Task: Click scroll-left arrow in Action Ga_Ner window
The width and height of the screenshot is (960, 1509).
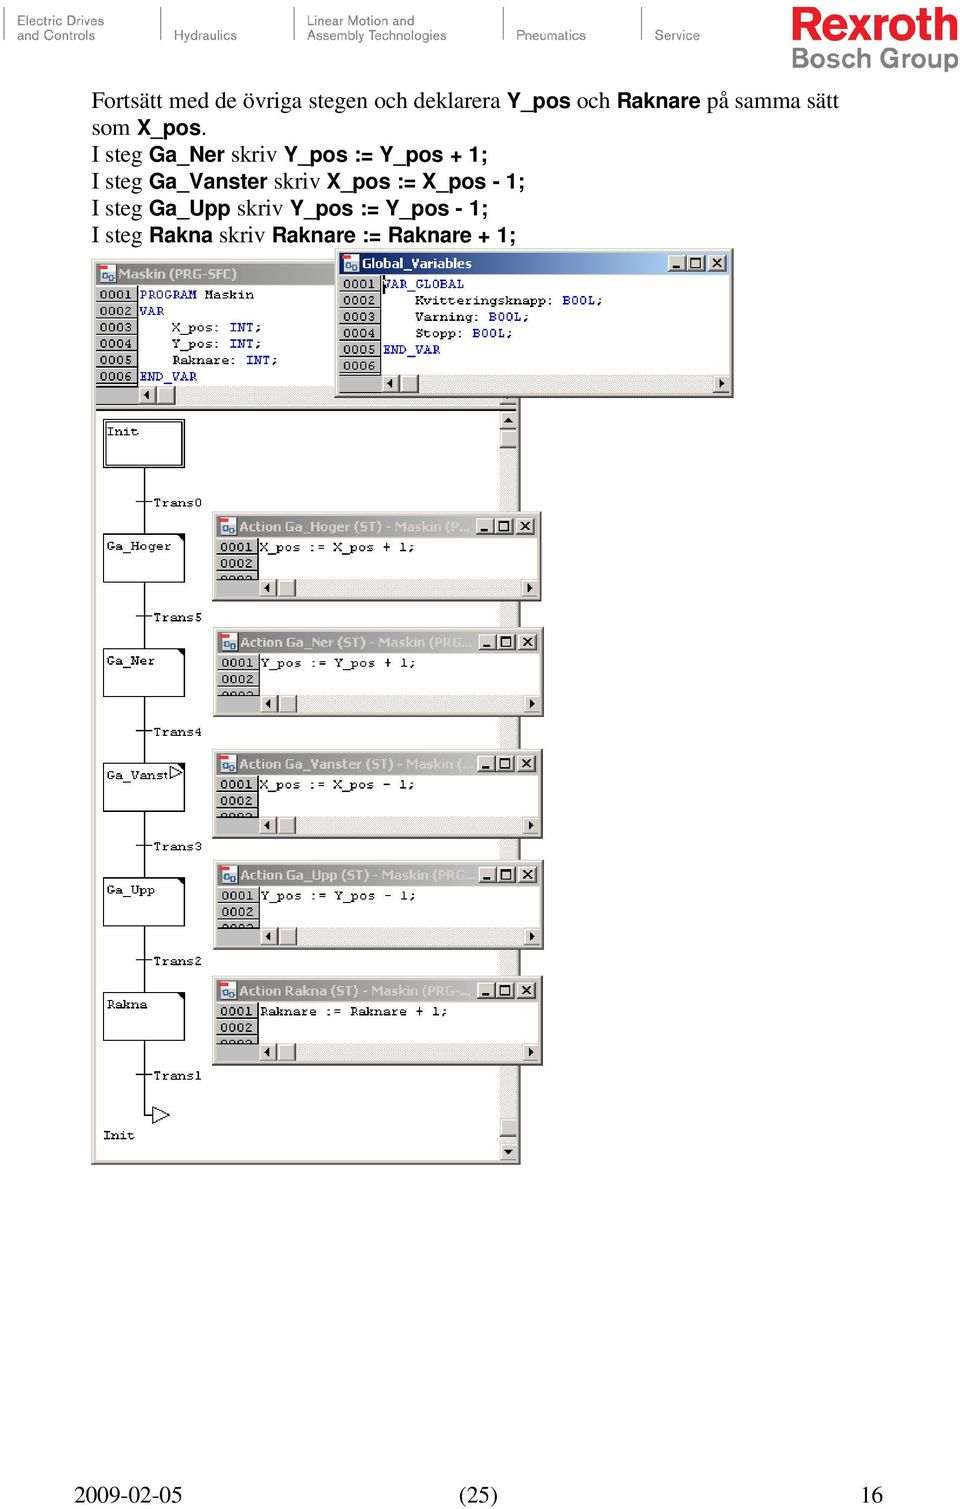Action: pos(268,704)
